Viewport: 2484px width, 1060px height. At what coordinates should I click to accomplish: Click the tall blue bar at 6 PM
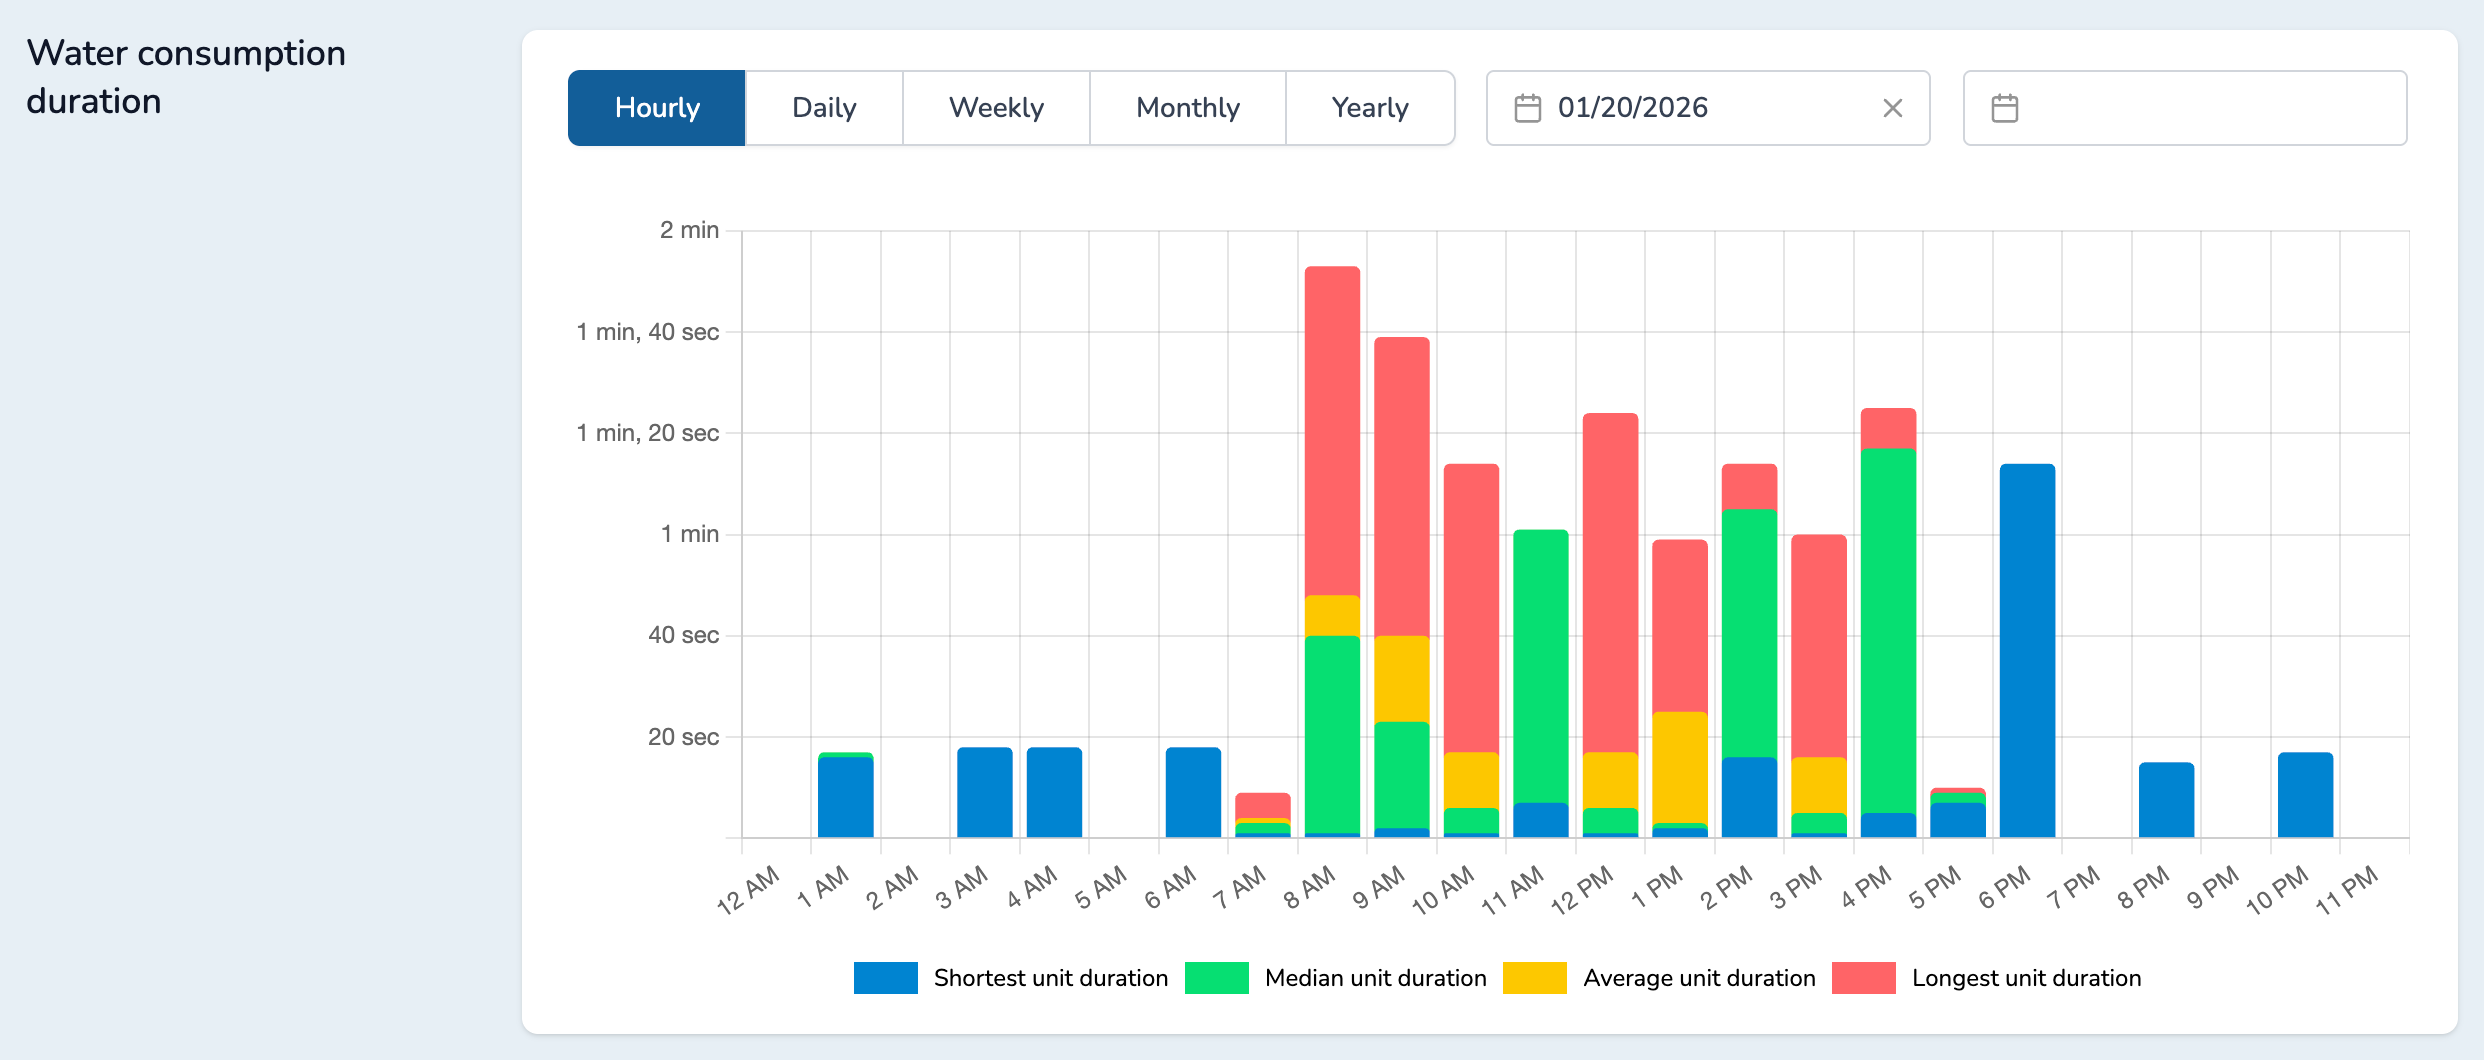(2027, 650)
